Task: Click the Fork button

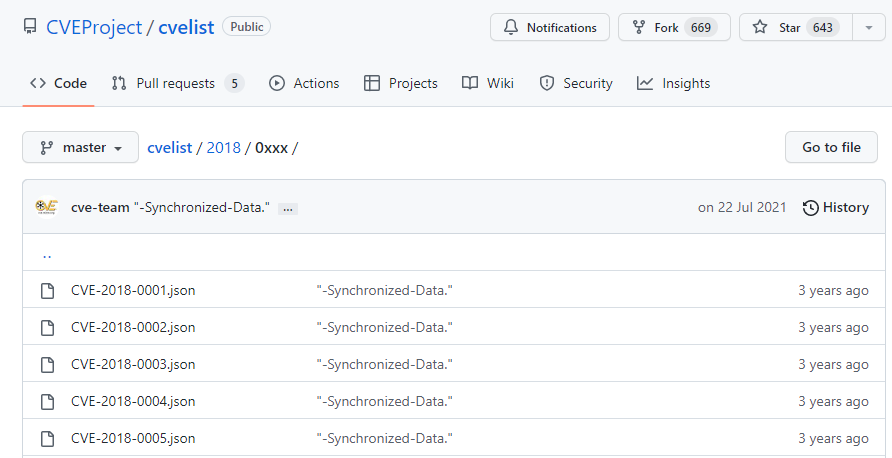Action: click(x=674, y=27)
